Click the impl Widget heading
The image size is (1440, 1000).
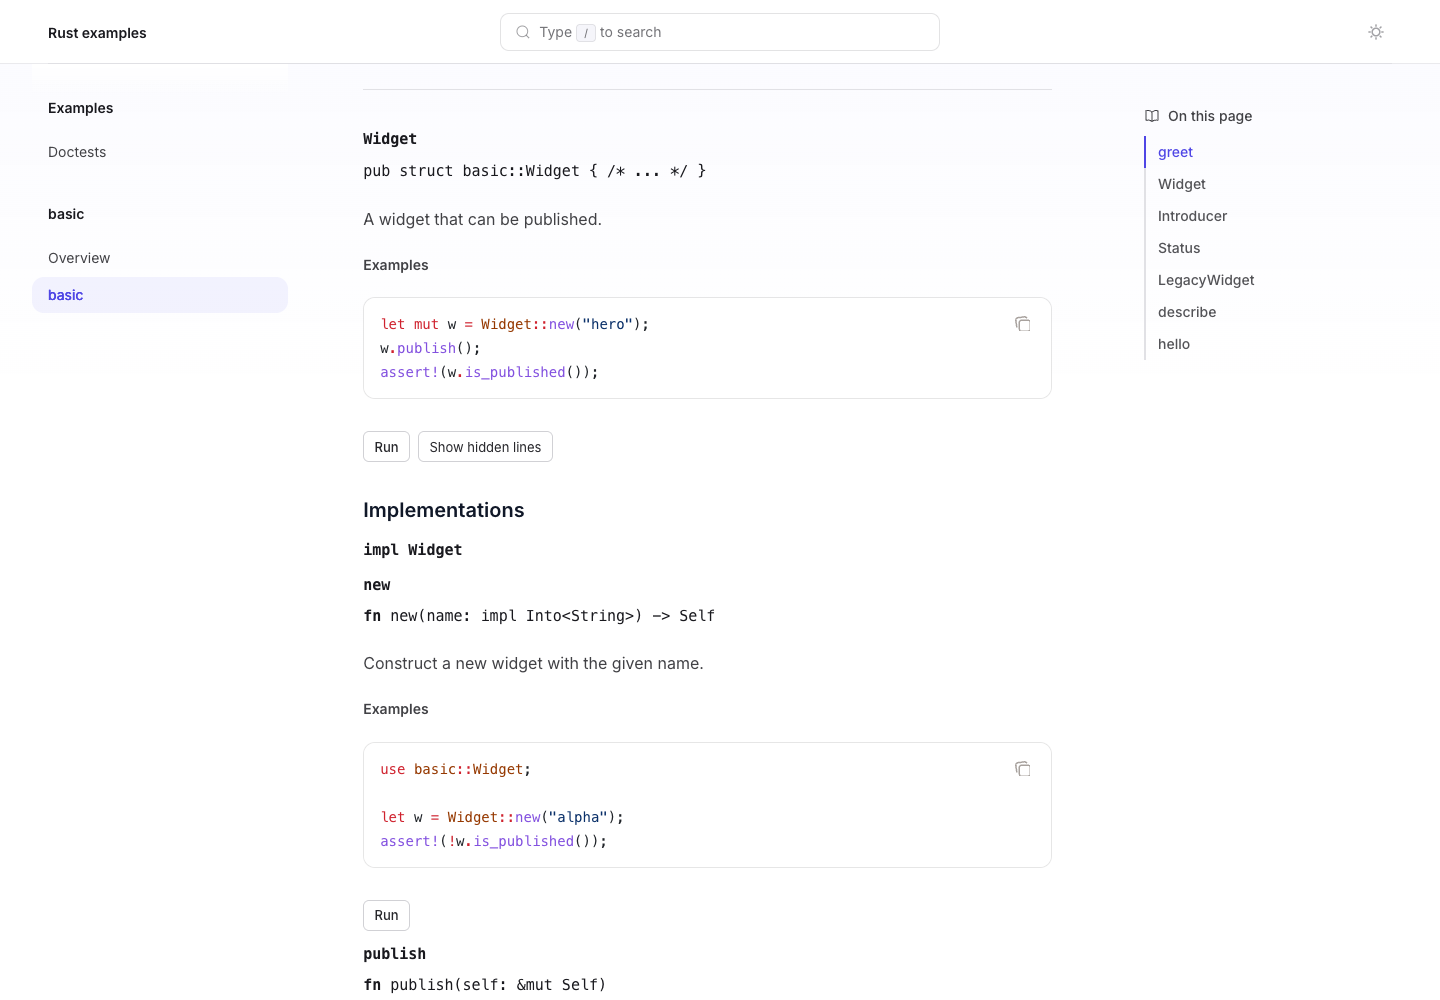(x=412, y=550)
